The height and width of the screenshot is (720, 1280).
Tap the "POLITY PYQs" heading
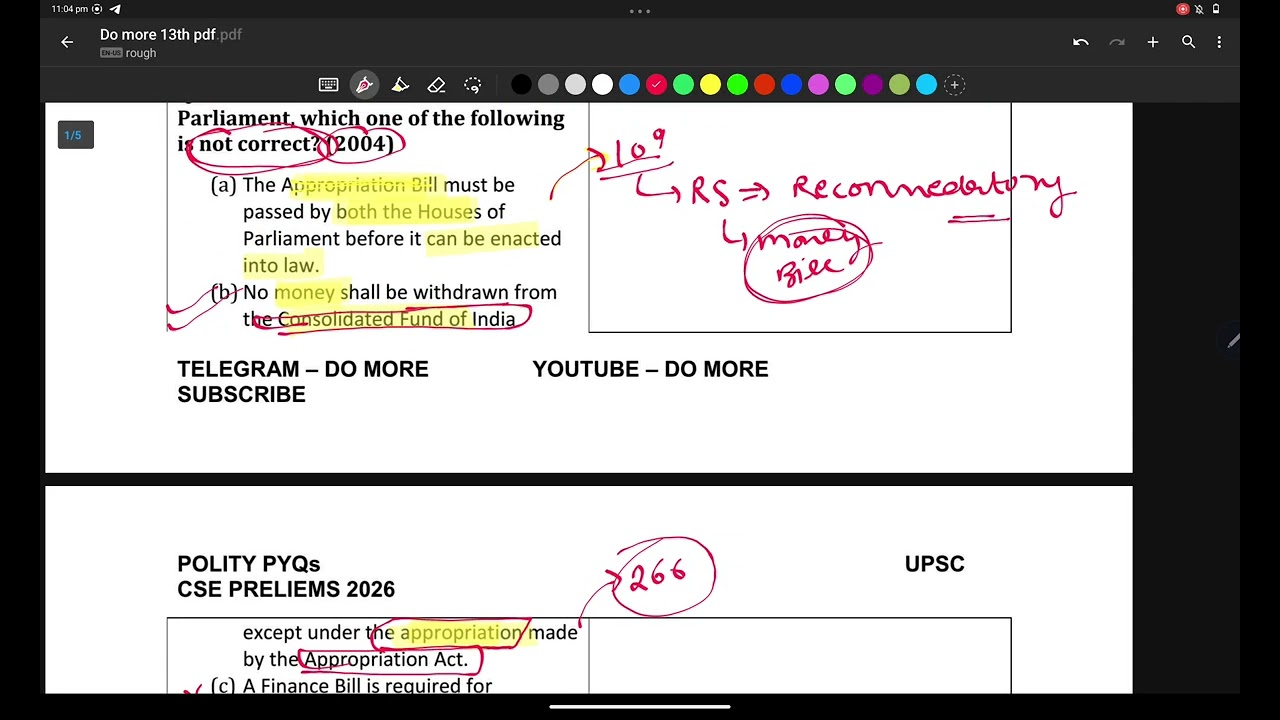[x=248, y=564]
